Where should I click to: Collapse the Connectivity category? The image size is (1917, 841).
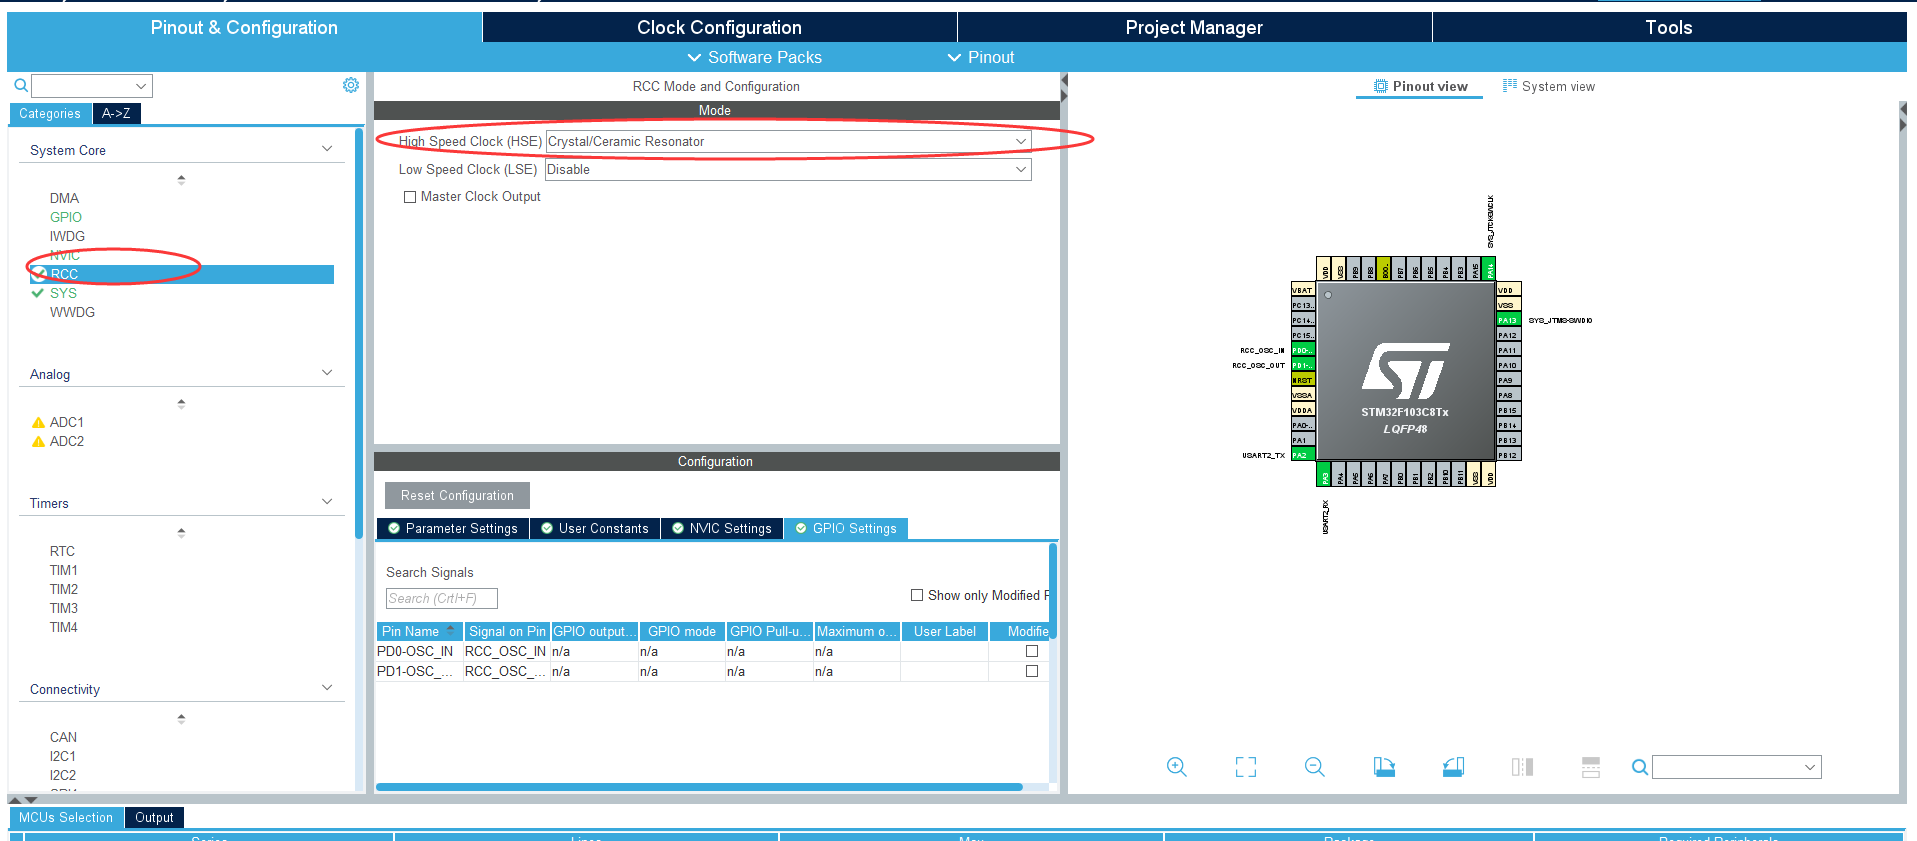click(x=327, y=688)
